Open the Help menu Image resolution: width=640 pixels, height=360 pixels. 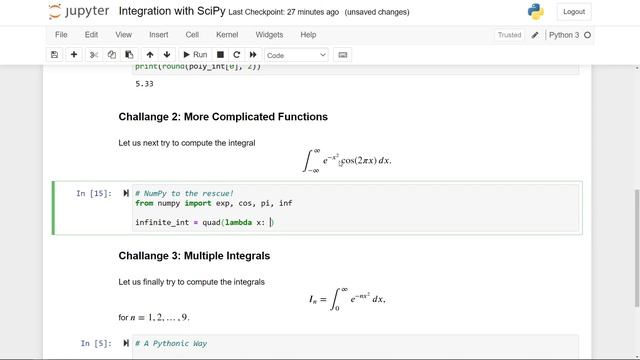point(308,35)
